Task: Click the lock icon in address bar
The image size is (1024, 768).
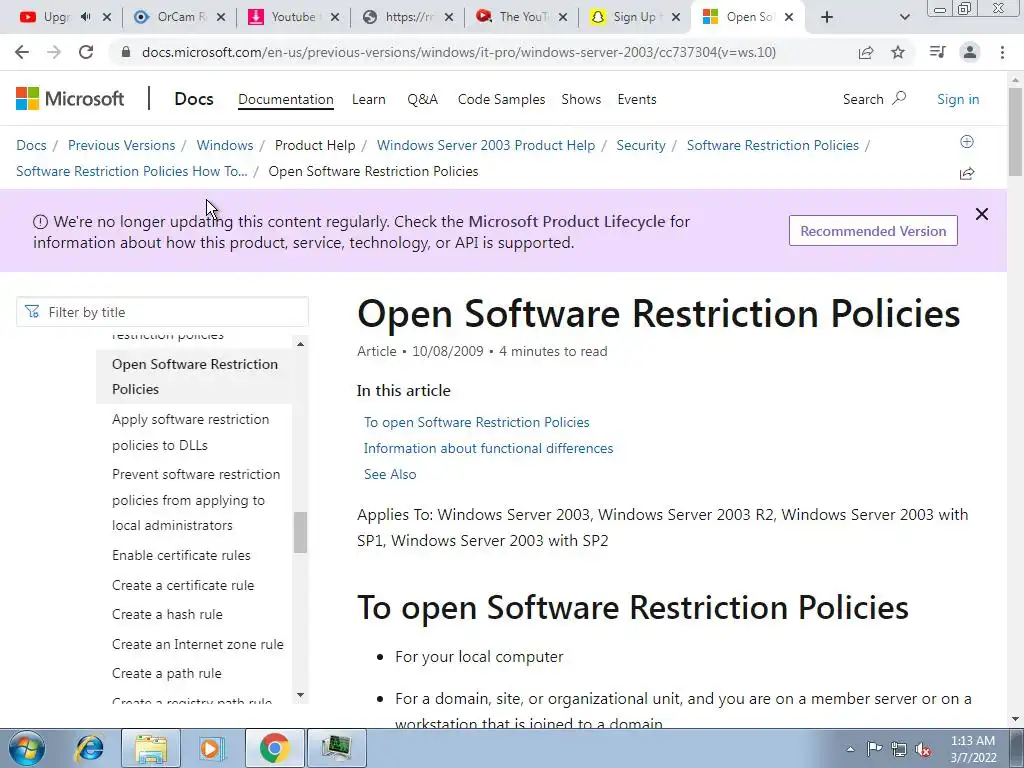Action: [126, 52]
